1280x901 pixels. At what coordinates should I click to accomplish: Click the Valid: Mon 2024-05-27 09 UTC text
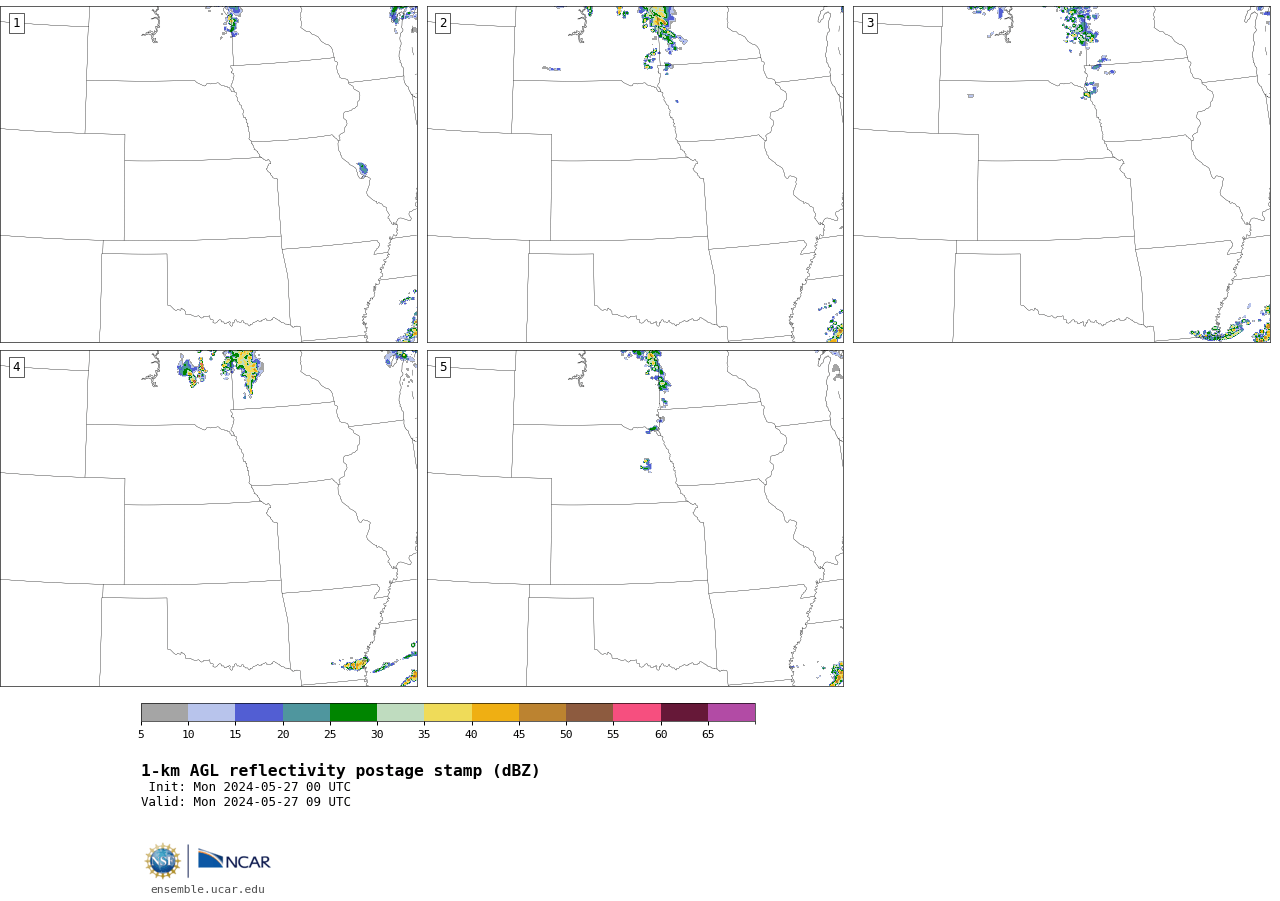pos(246,802)
